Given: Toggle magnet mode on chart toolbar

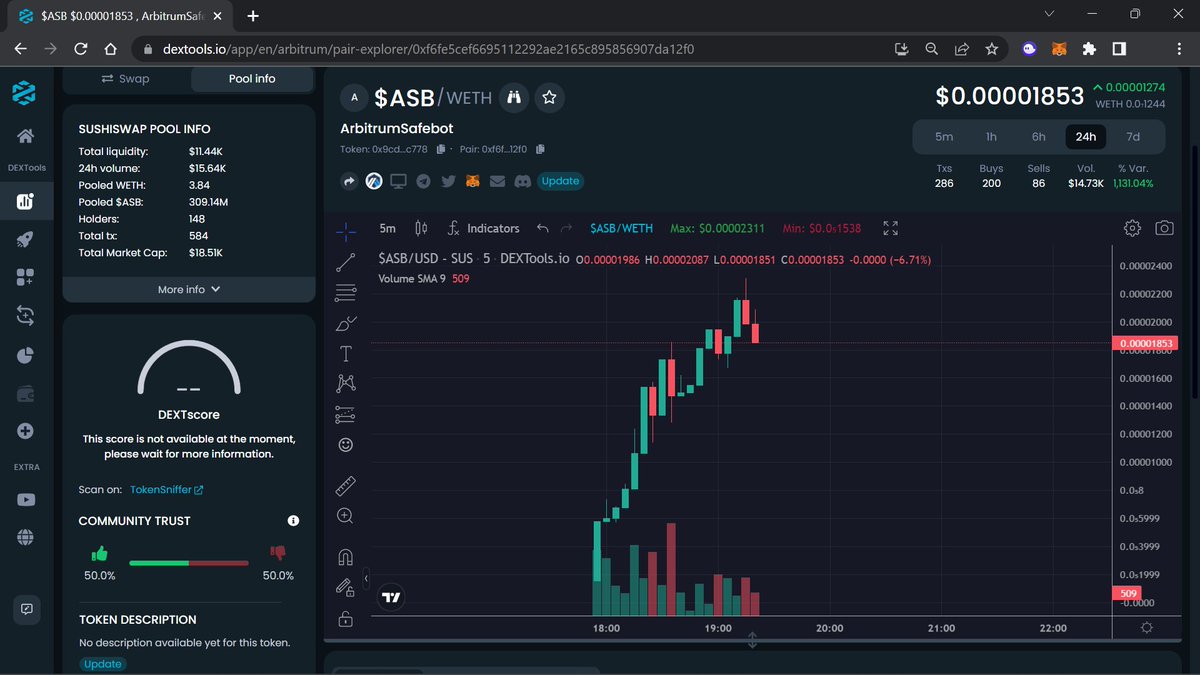Looking at the screenshot, I should (346, 557).
